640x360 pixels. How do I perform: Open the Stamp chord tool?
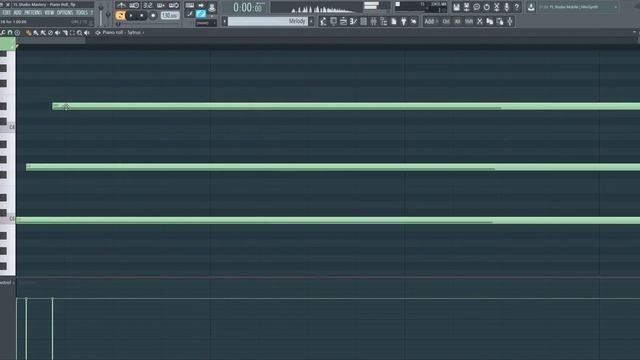(17, 32)
